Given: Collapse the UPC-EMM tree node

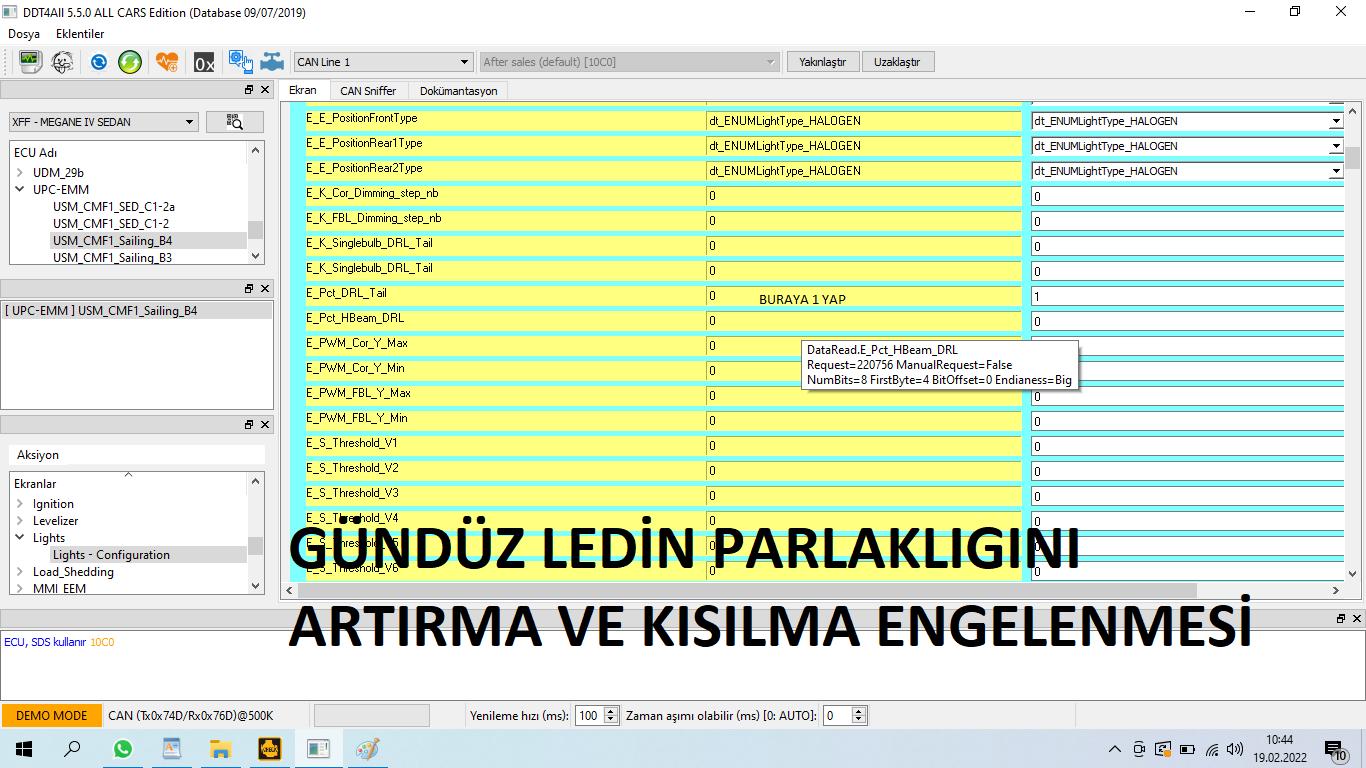Looking at the screenshot, I should pos(20,190).
